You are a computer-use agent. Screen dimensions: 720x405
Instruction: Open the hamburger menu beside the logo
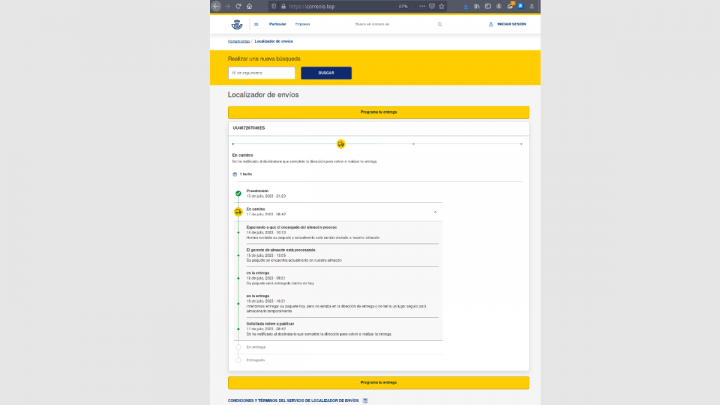click(x=256, y=23)
